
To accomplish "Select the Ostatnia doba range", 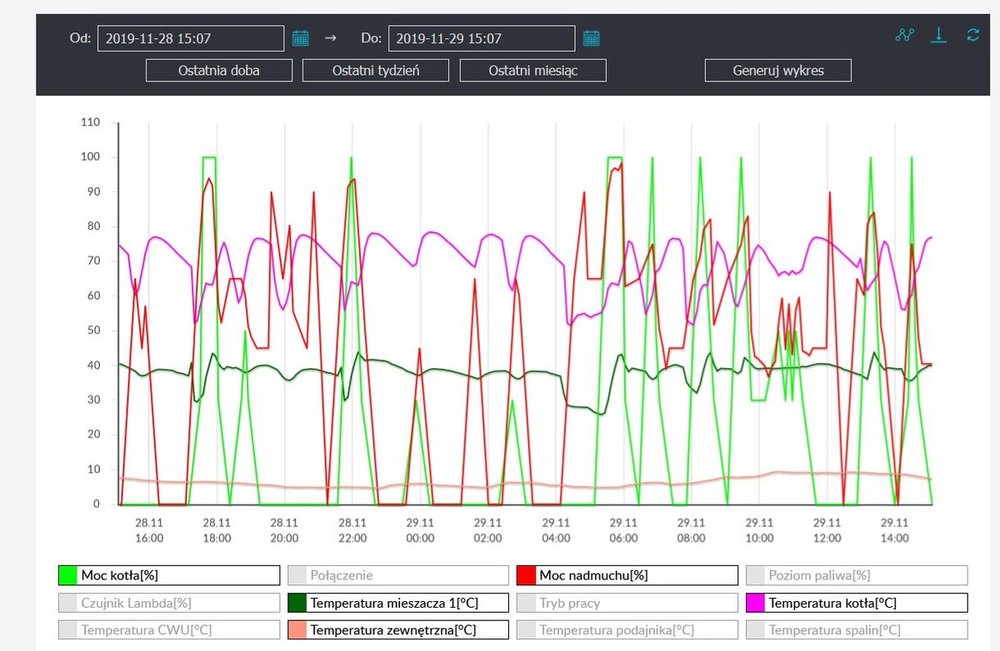I will tap(219, 70).
